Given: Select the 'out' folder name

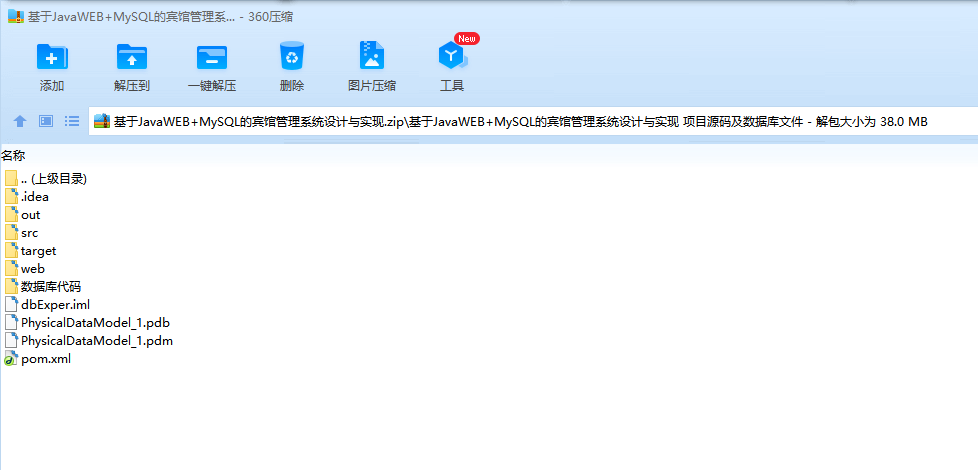Looking at the screenshot, I should point(31,215).
